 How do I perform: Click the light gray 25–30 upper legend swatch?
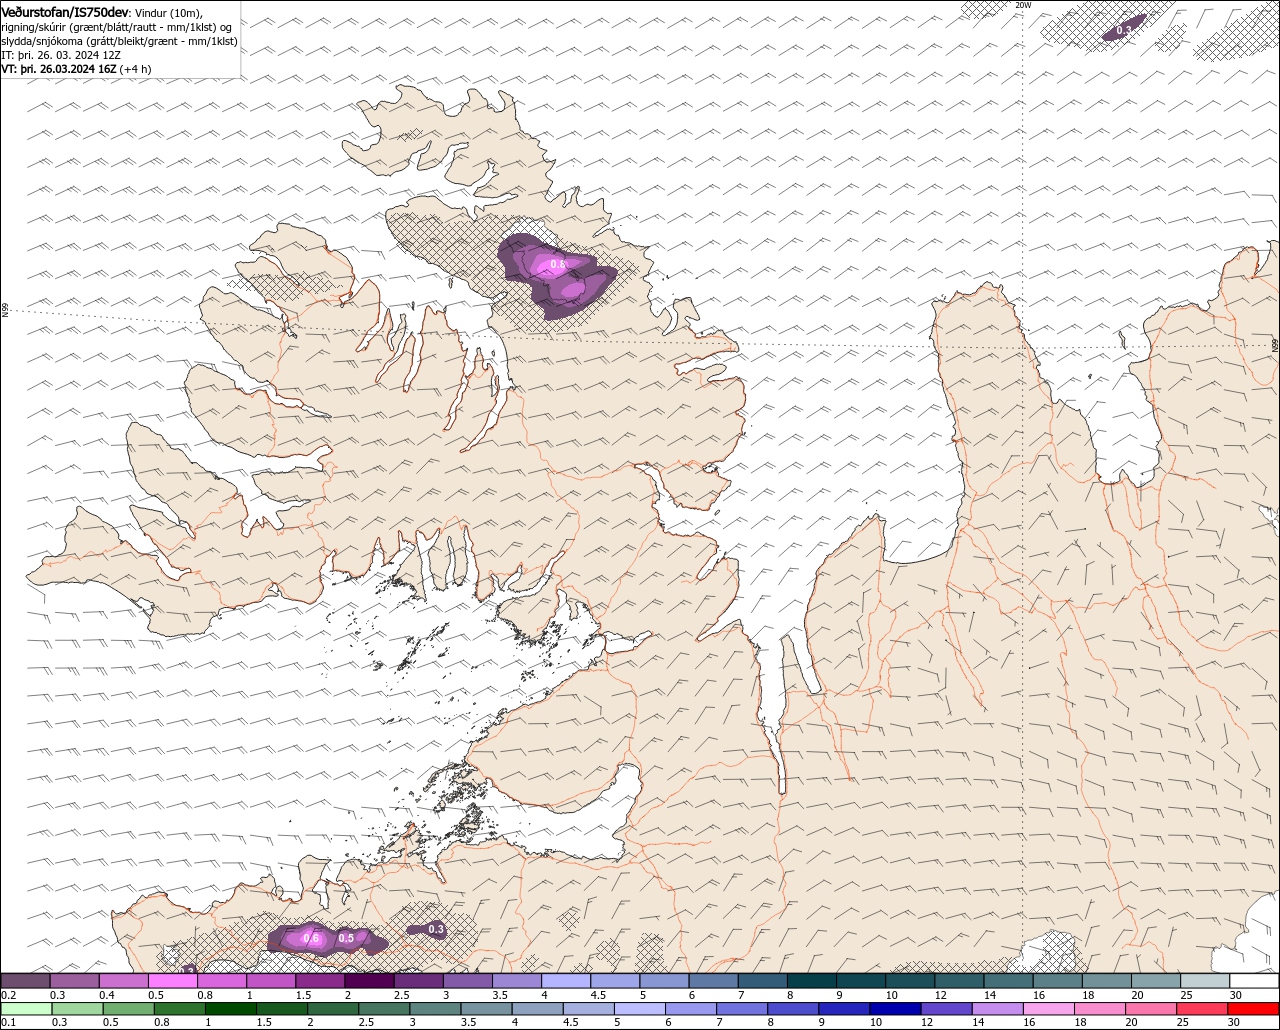pos(1206,981)
